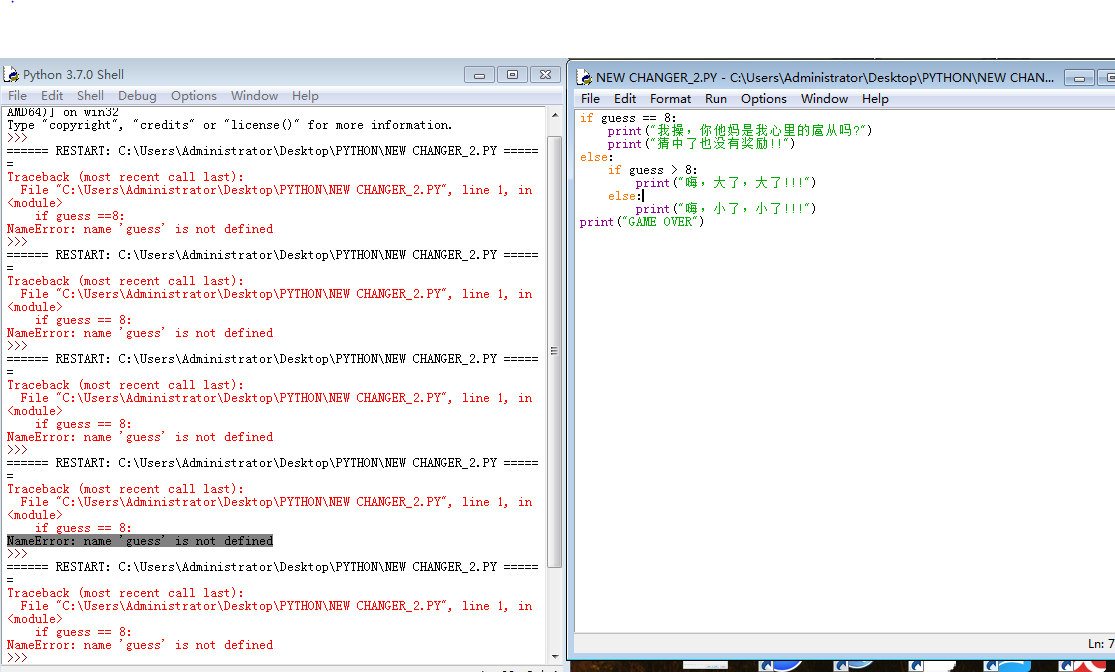Click the empty >>> prompt at shell bottom
The image size is (1115, 672).
17,658
